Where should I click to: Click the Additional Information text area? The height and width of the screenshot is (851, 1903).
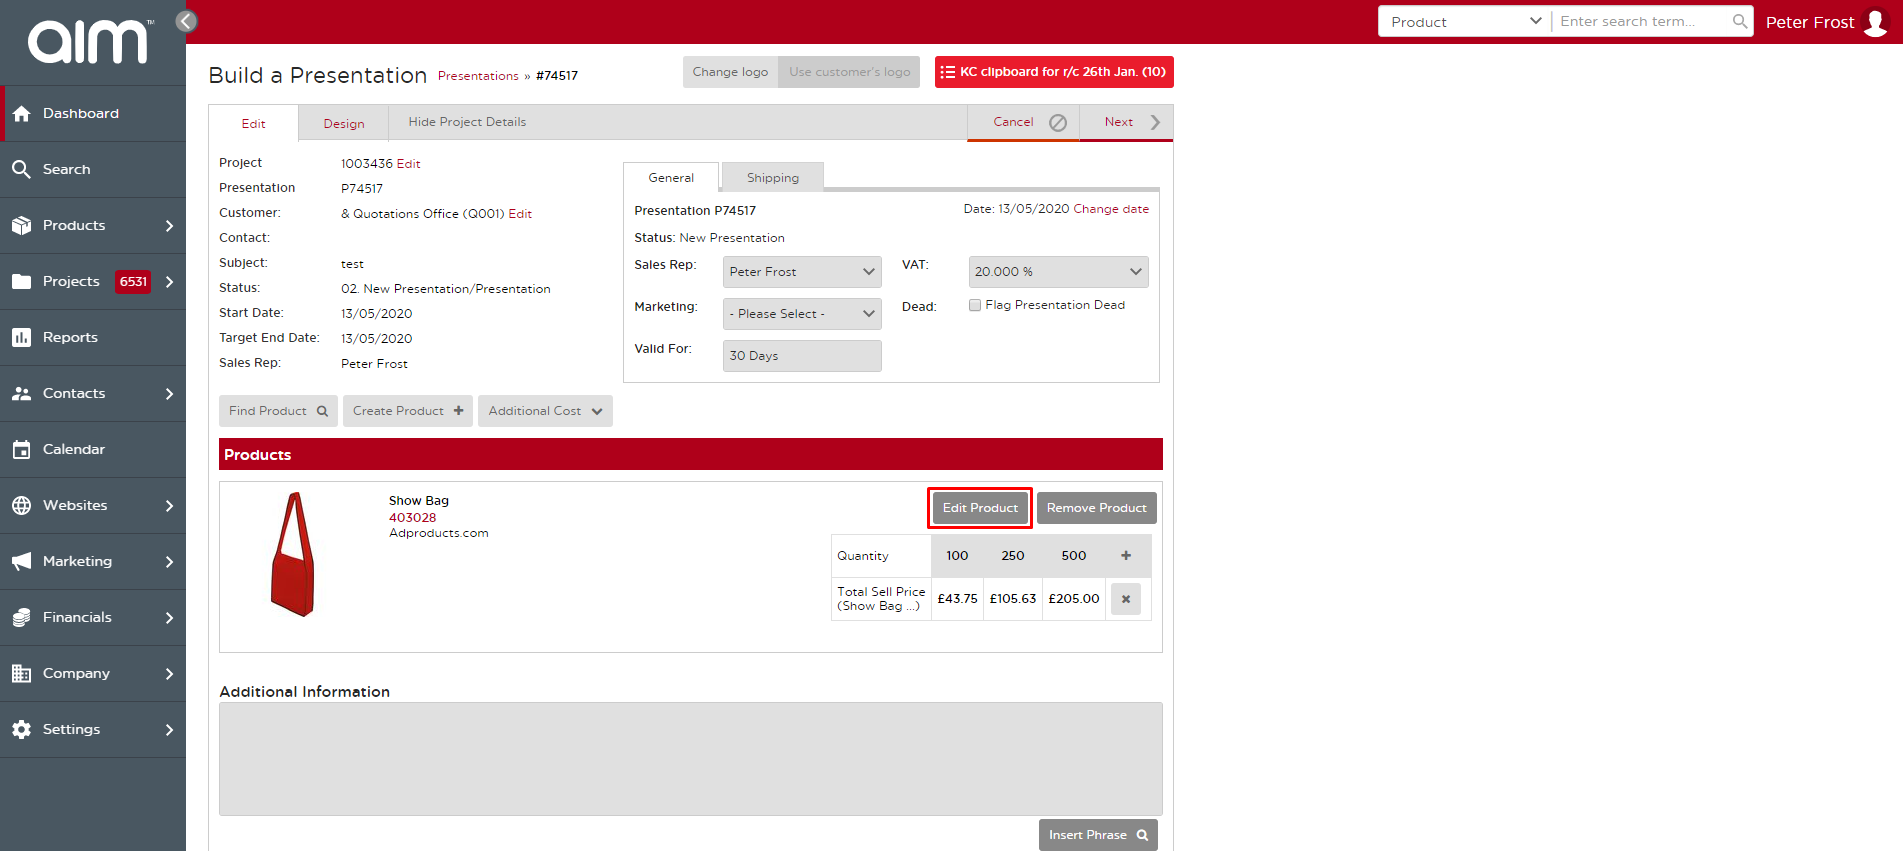[691, 759]
